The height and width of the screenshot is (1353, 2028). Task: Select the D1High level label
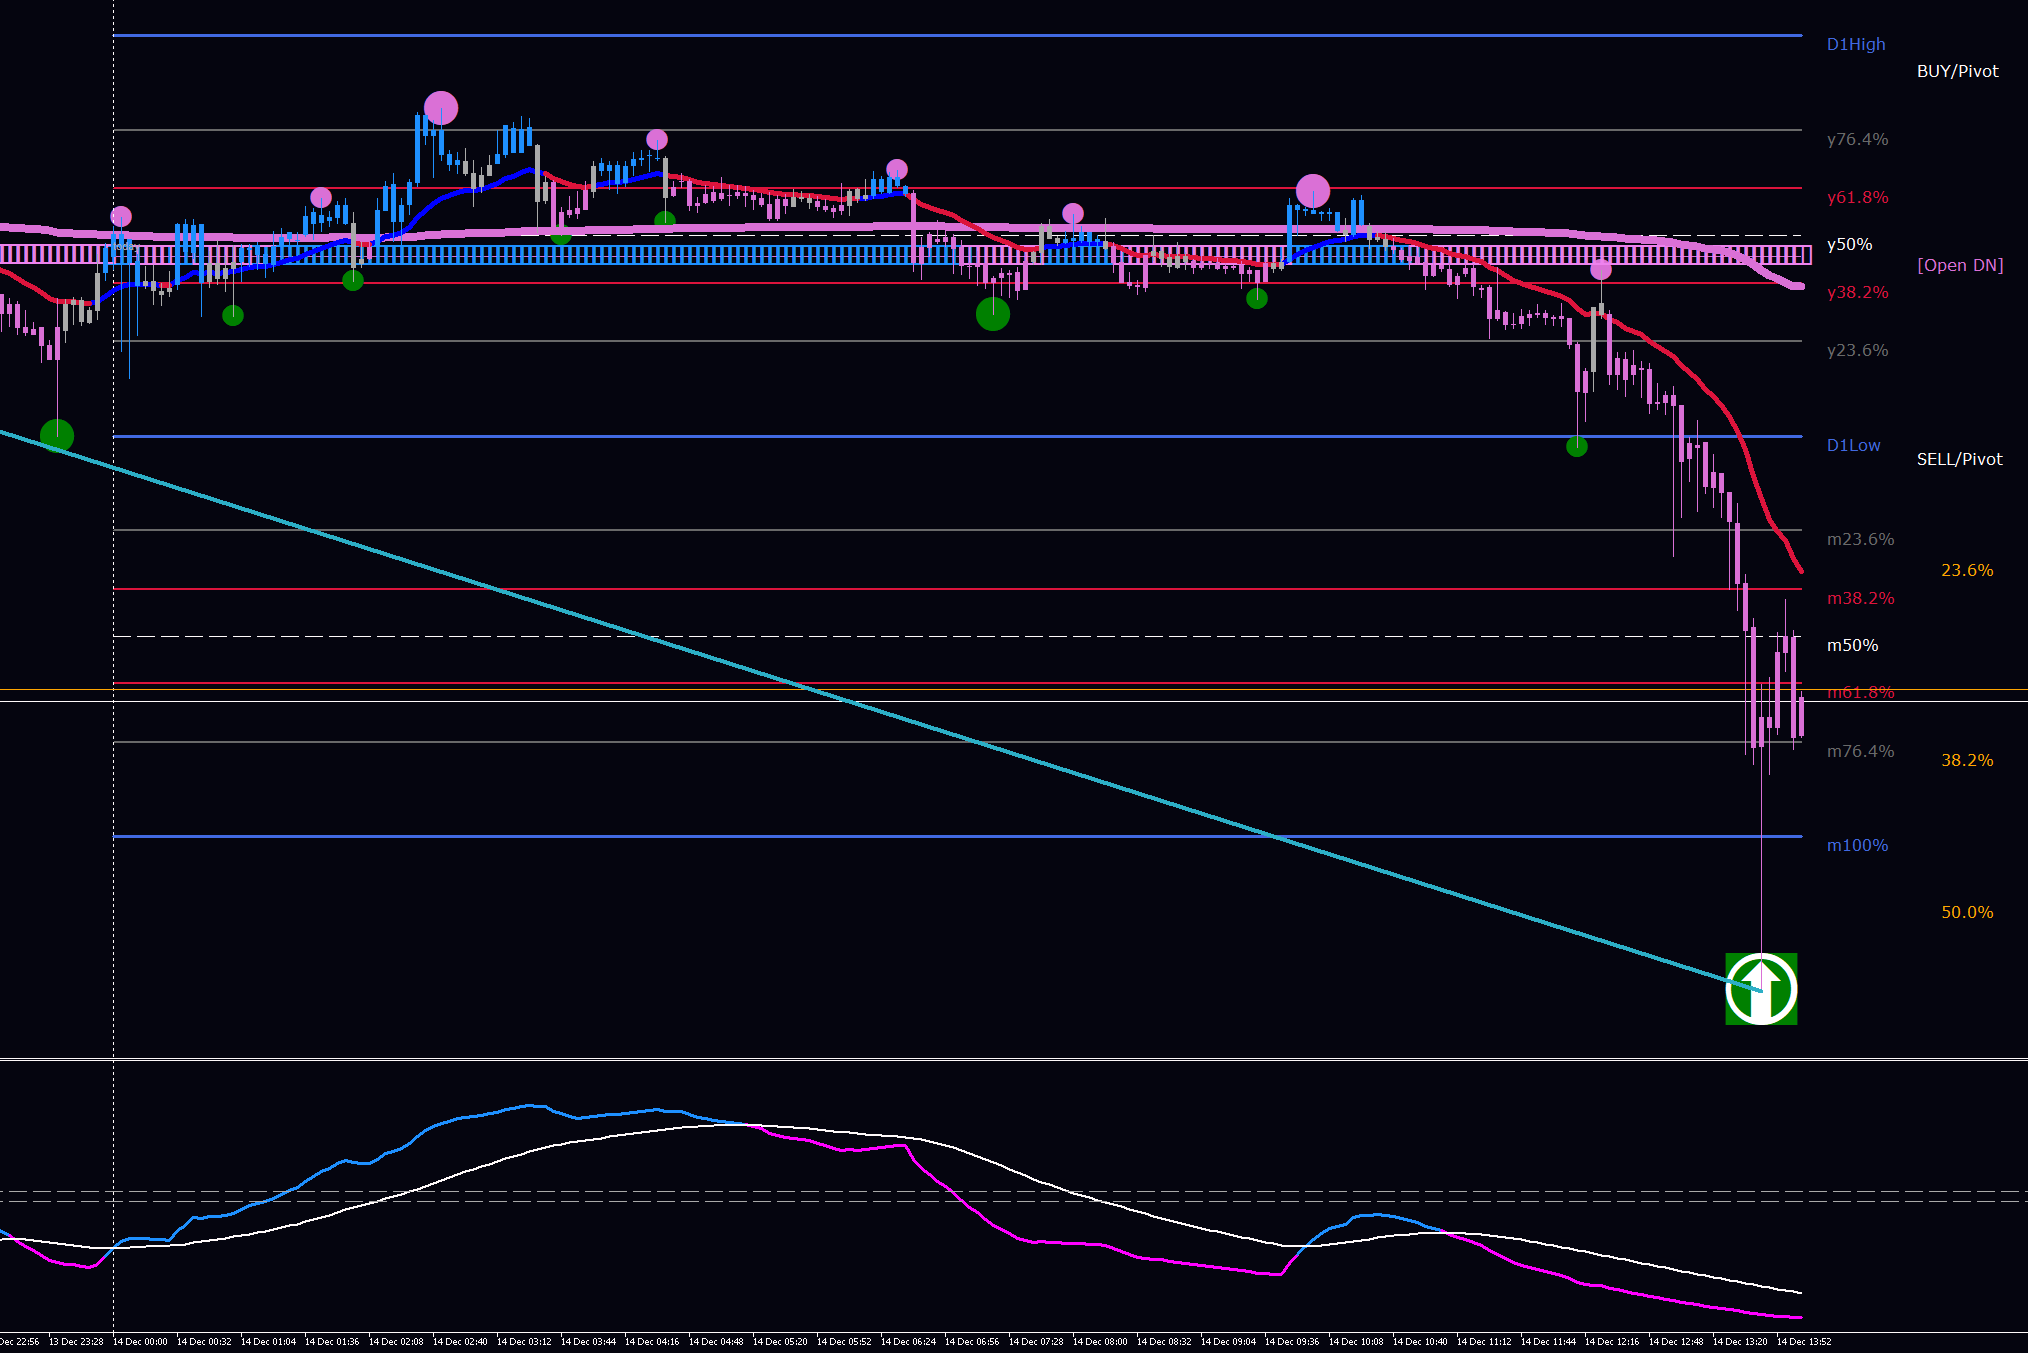[x=1855, y=44]
